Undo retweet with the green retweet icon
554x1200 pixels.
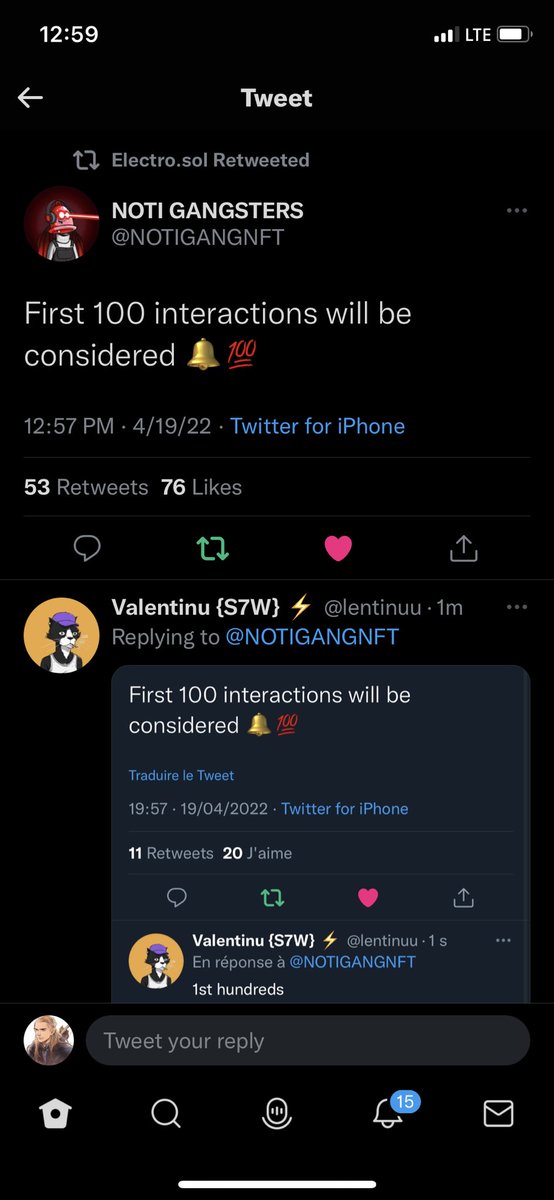click(212, 547)
